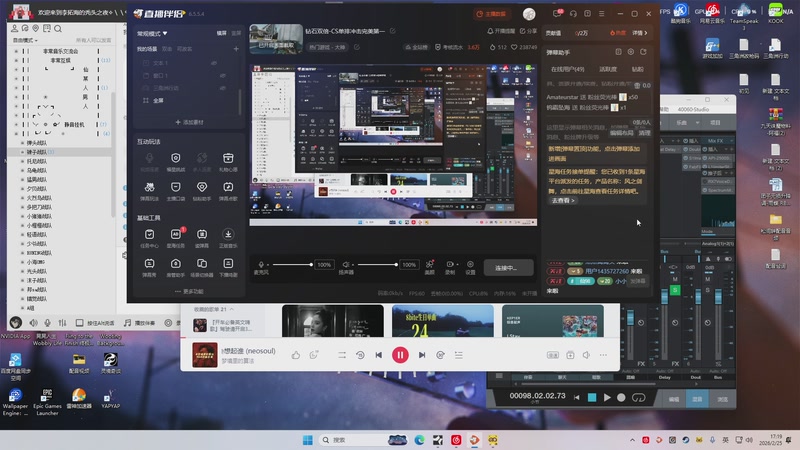800x450 pixels.
Task: Expand 详情 in the live companion panel
Action: (640, 33)
